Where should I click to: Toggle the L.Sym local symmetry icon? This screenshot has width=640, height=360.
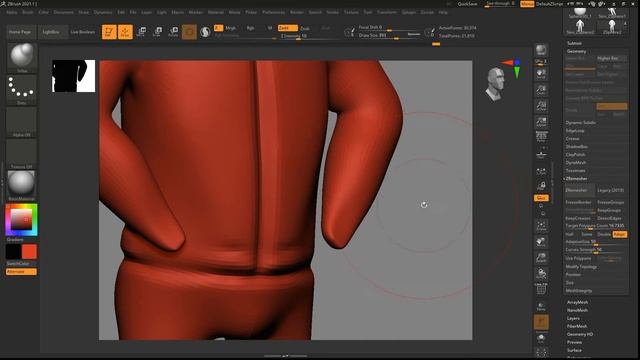(541, 172)
